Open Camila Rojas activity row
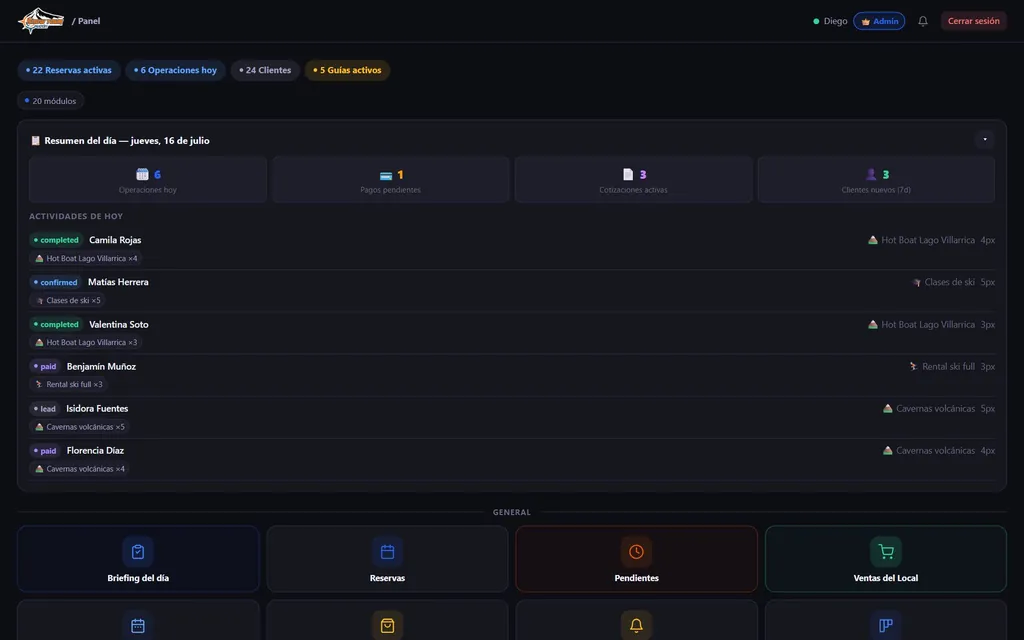The width and height of the screenshot is (1024, 640). click(512, 249)
